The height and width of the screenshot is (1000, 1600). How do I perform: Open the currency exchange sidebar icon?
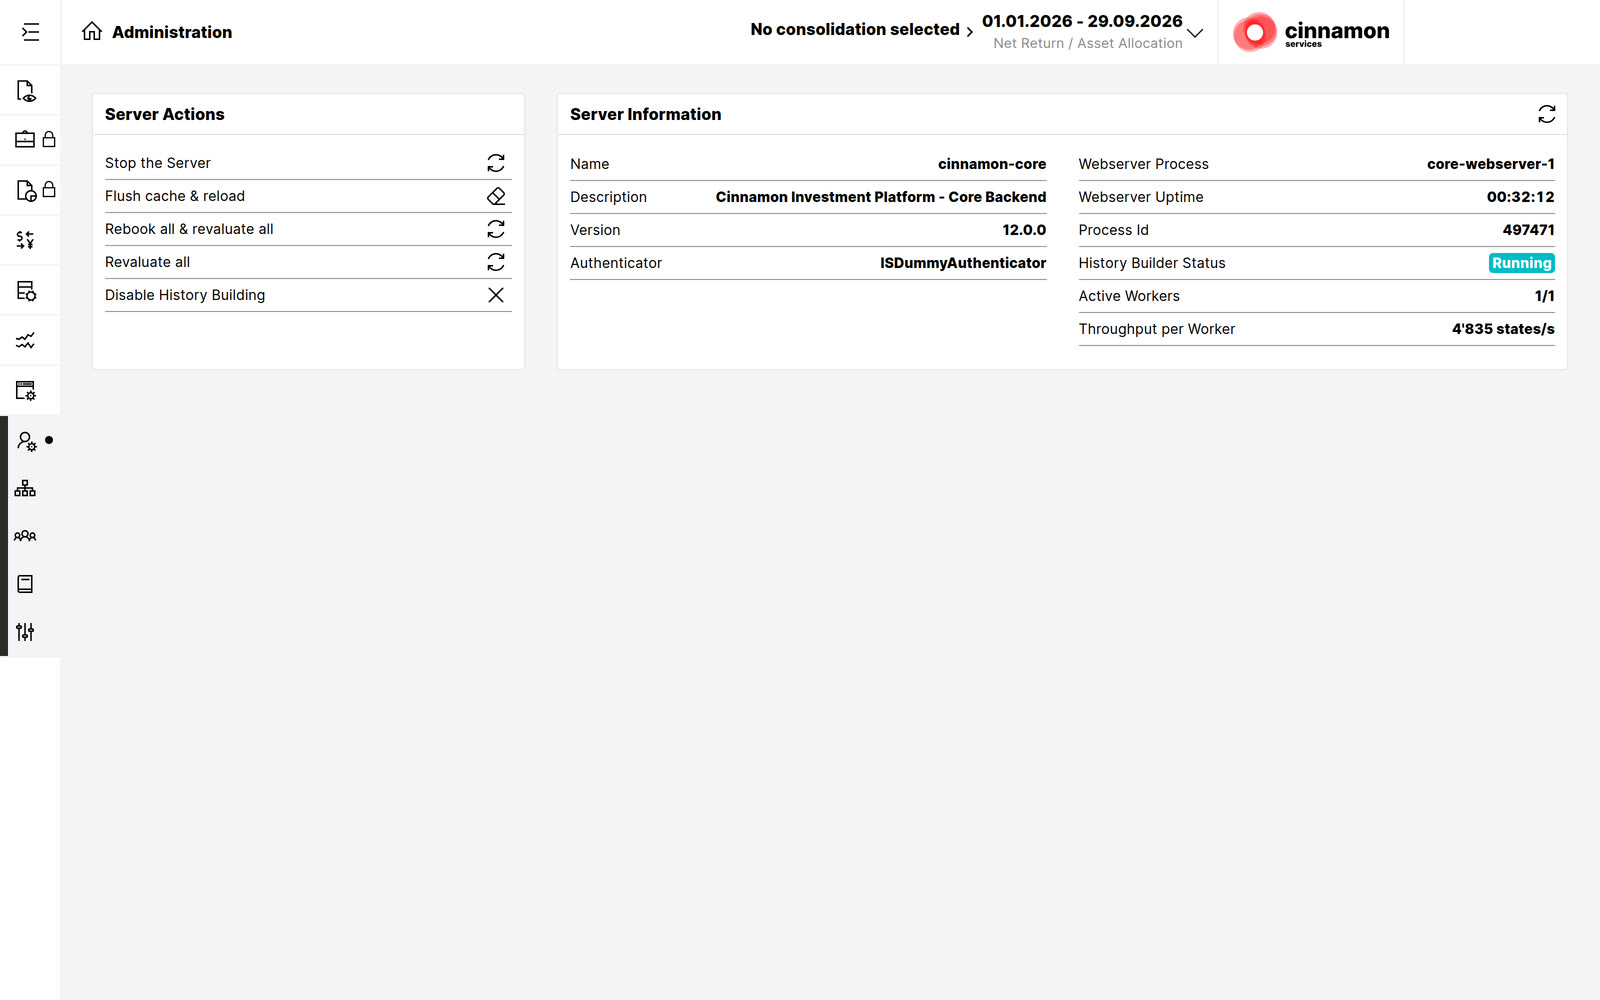25,240
